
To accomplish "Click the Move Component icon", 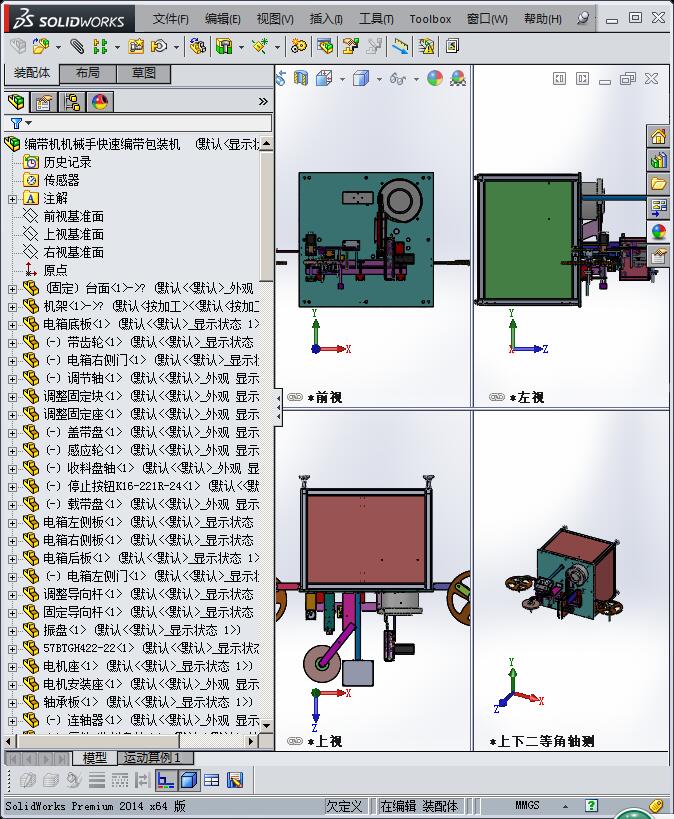I will coord(159,47).
